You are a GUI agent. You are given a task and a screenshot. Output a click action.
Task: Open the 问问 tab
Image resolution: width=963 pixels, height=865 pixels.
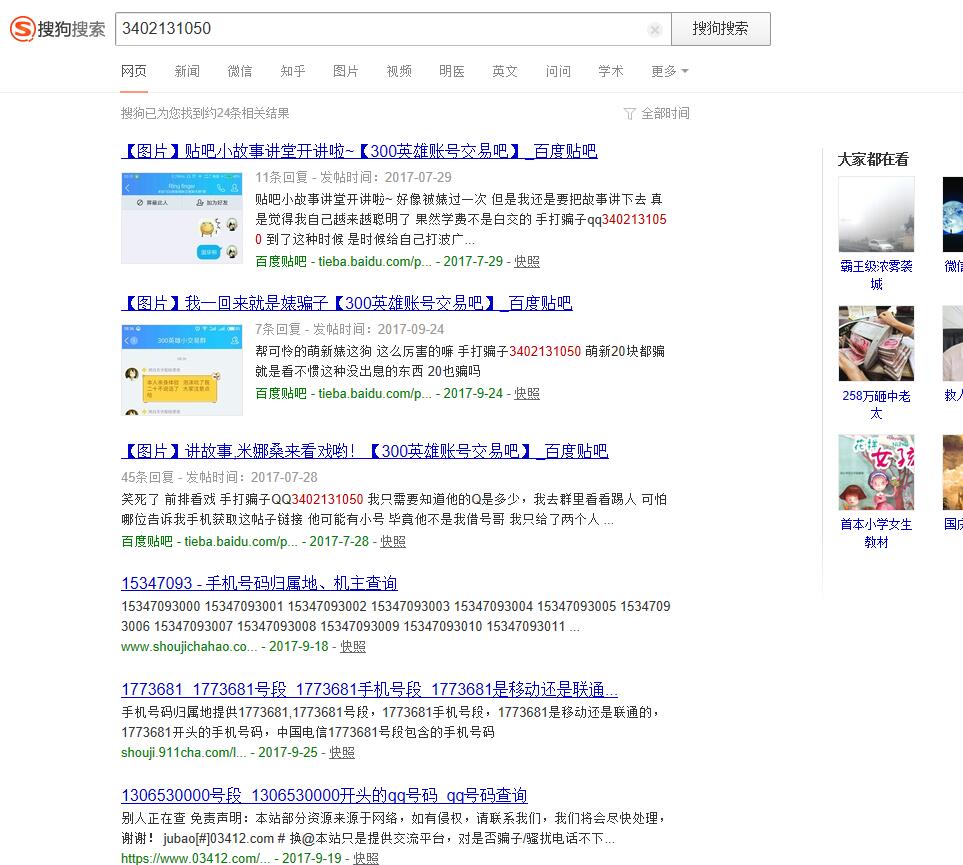(x=558, y=71)
